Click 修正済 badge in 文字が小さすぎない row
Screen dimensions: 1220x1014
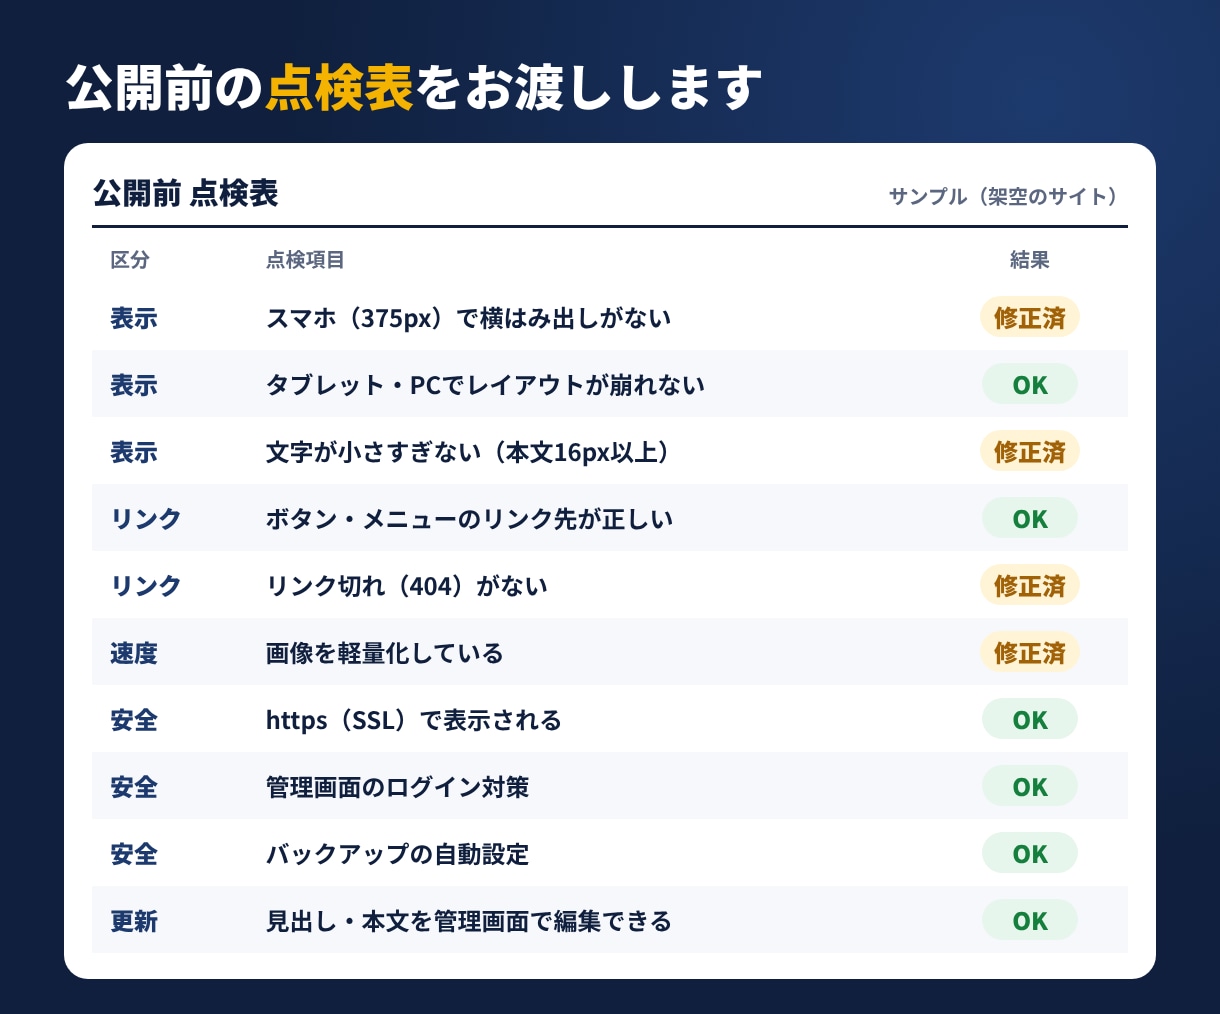(x=1029, y=452)
